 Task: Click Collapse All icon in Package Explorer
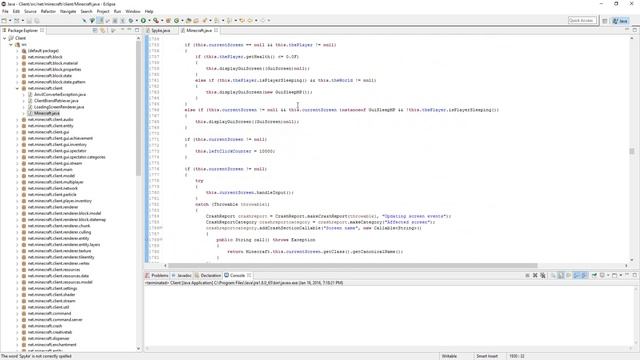pyautogui.click(x=95, y=30)
